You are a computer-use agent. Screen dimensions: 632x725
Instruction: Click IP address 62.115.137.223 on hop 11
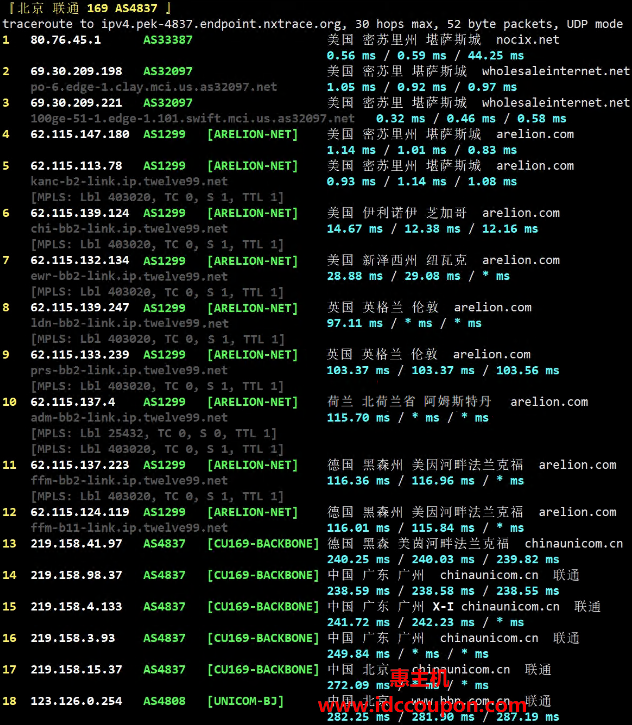pyautogui.click(x=79, y=464)
